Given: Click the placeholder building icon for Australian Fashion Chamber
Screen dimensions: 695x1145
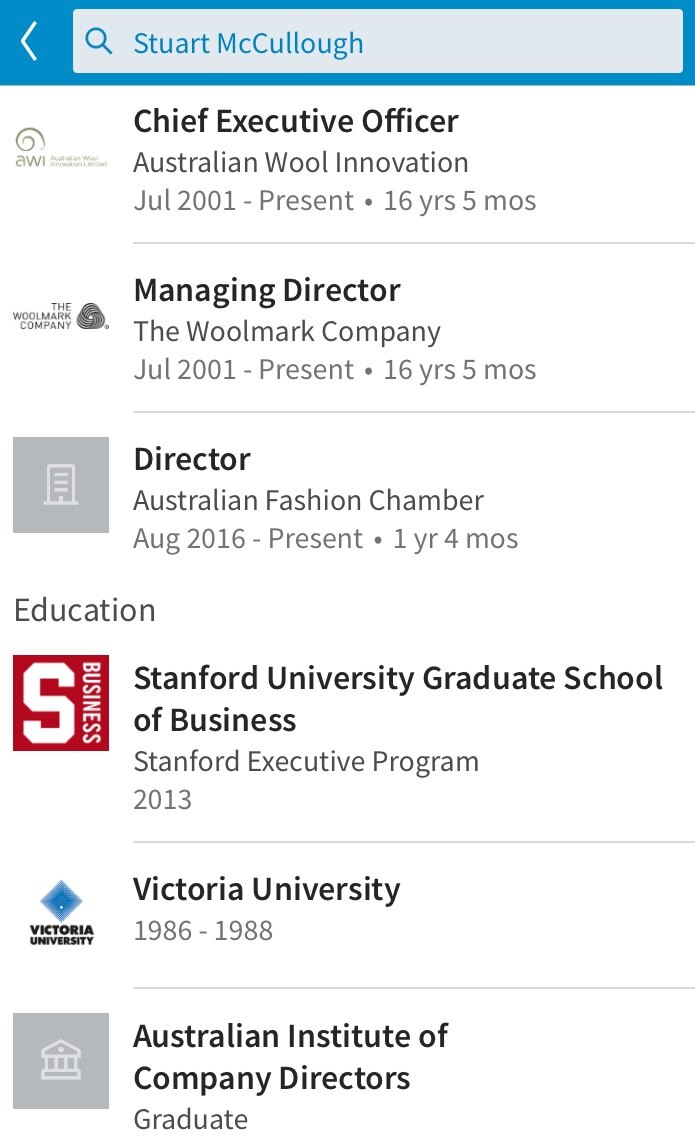Looking at the screenshot, I should tap(60, 484).
